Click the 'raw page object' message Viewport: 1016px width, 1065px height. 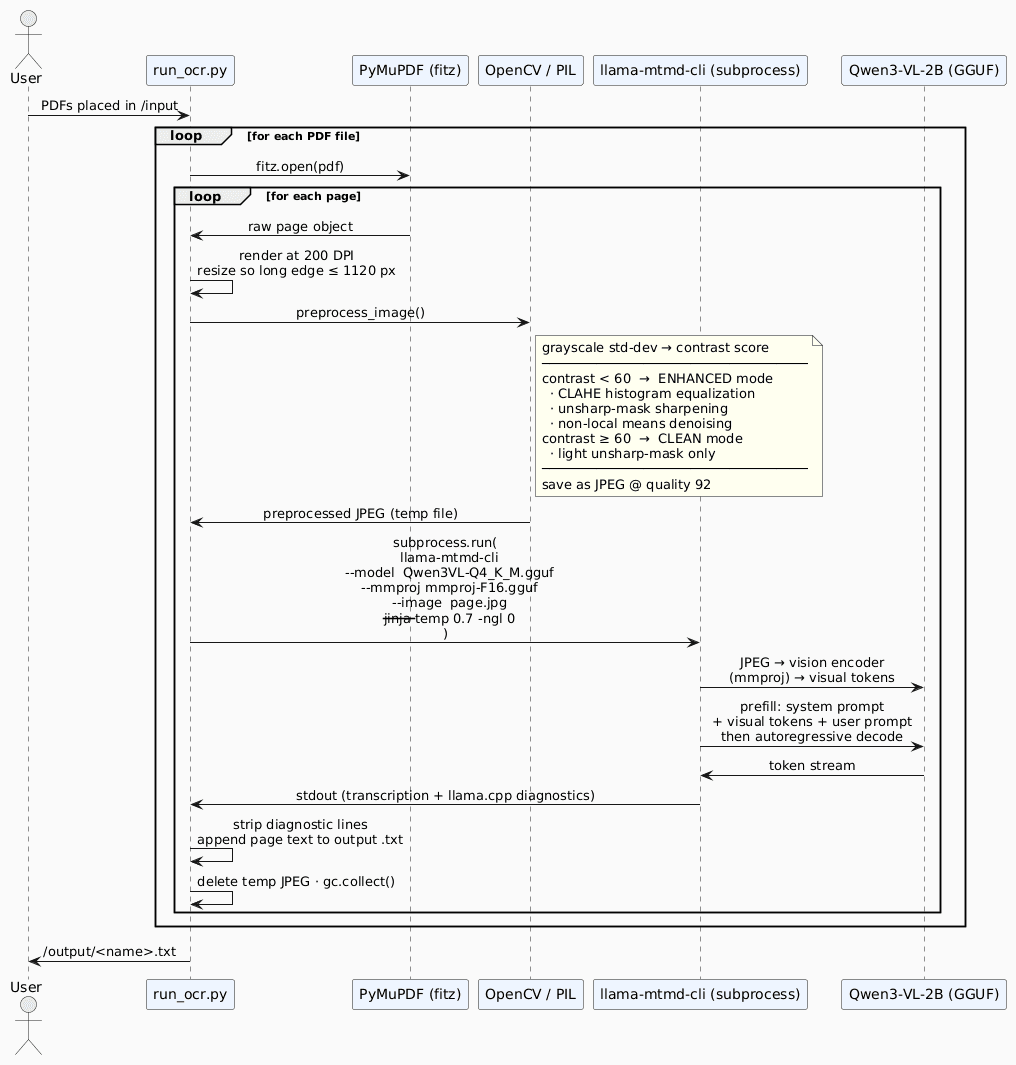tap(300, 226)
